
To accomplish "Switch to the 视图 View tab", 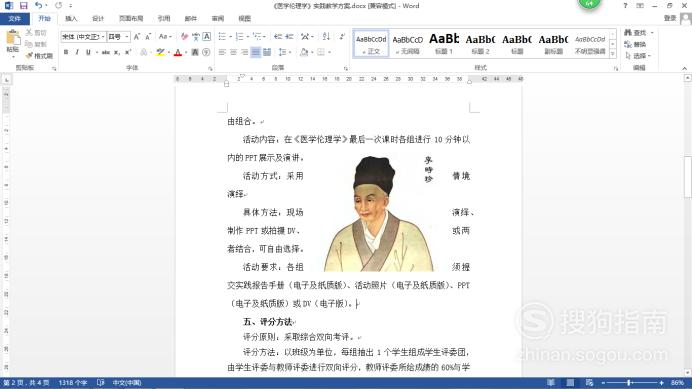I will tap(244, 19).
